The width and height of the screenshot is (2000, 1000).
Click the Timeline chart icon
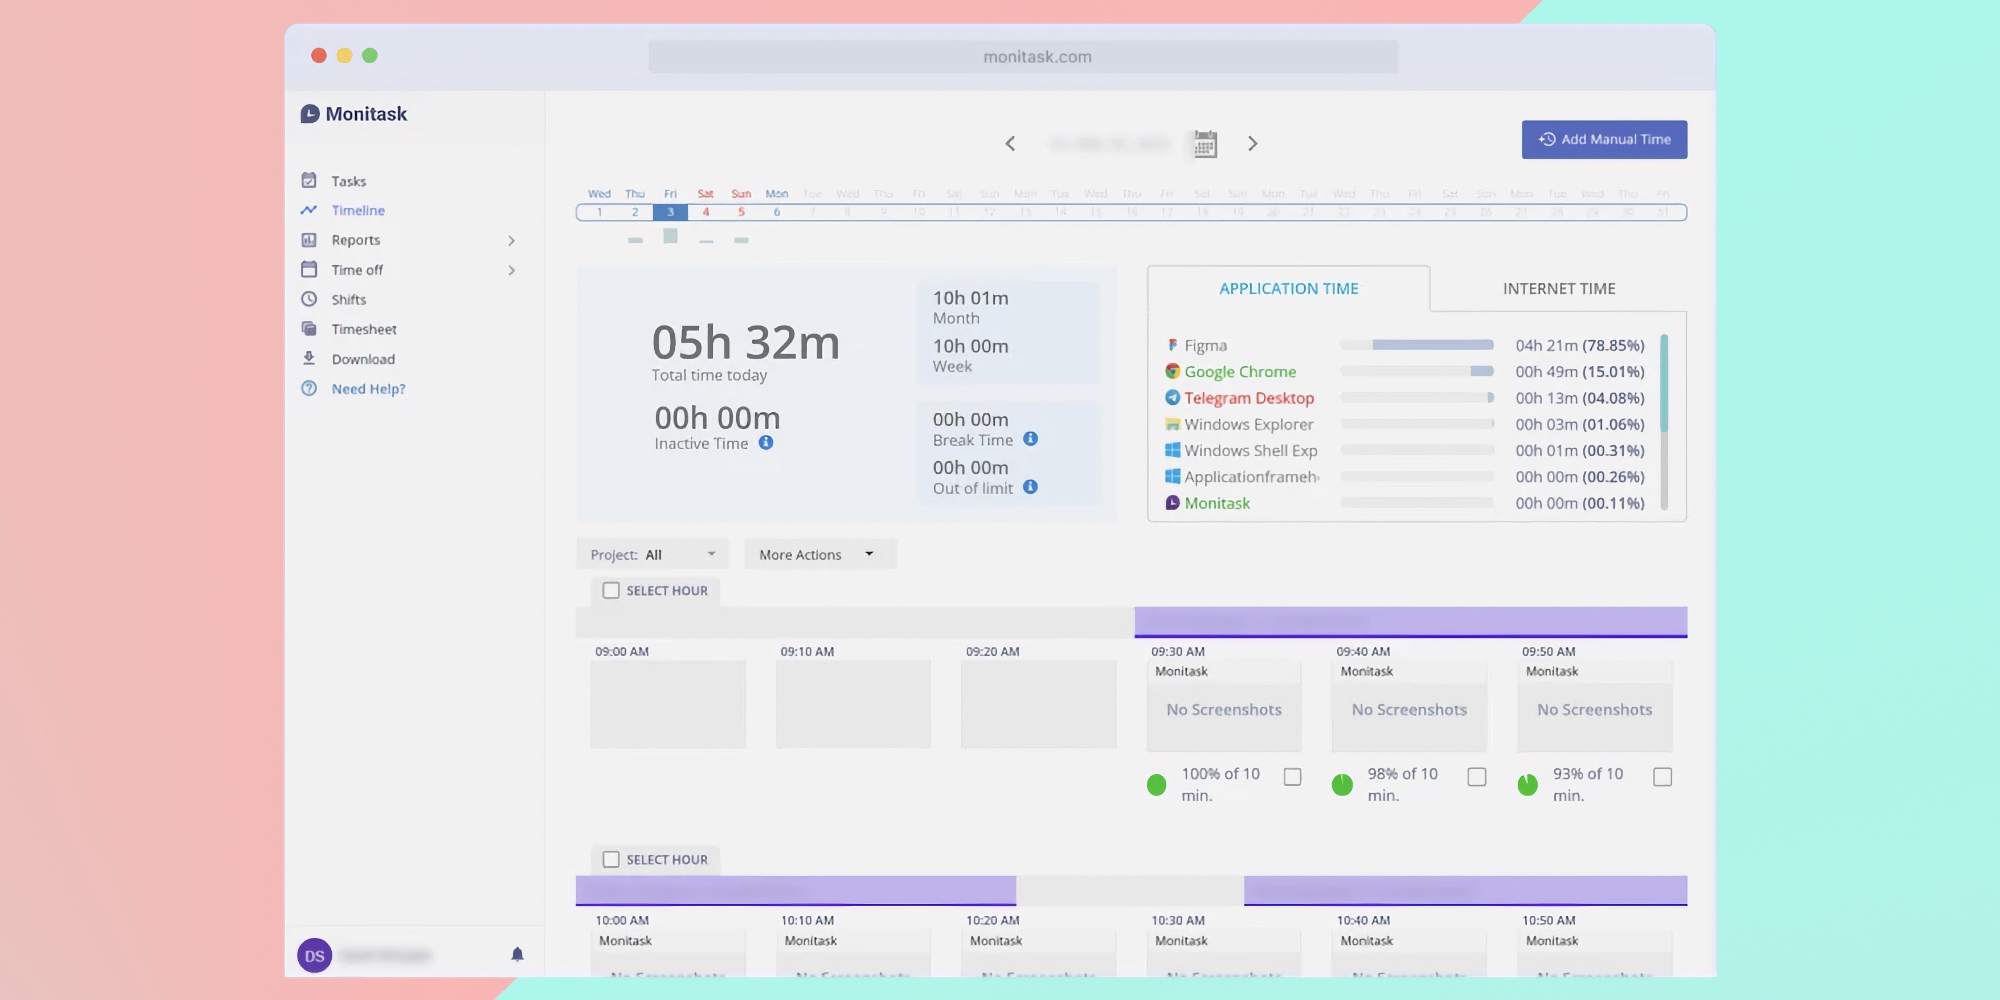point(309,210)
